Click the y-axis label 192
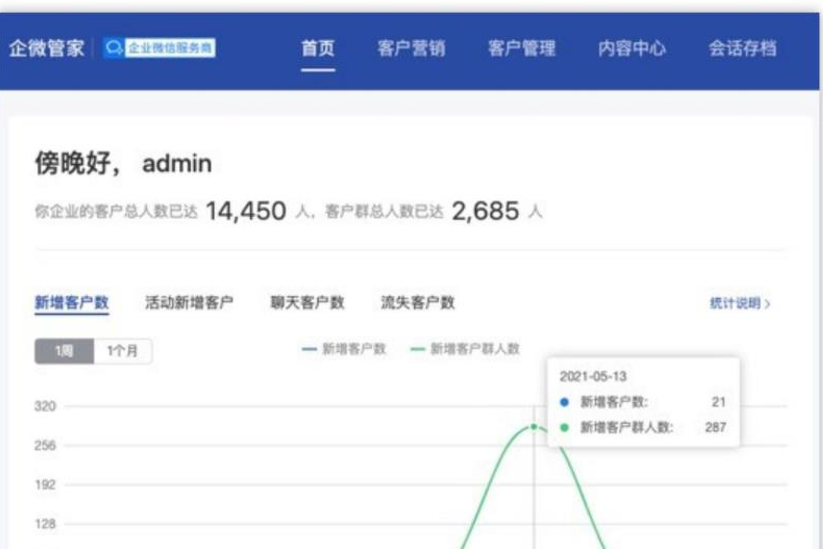 45,485
